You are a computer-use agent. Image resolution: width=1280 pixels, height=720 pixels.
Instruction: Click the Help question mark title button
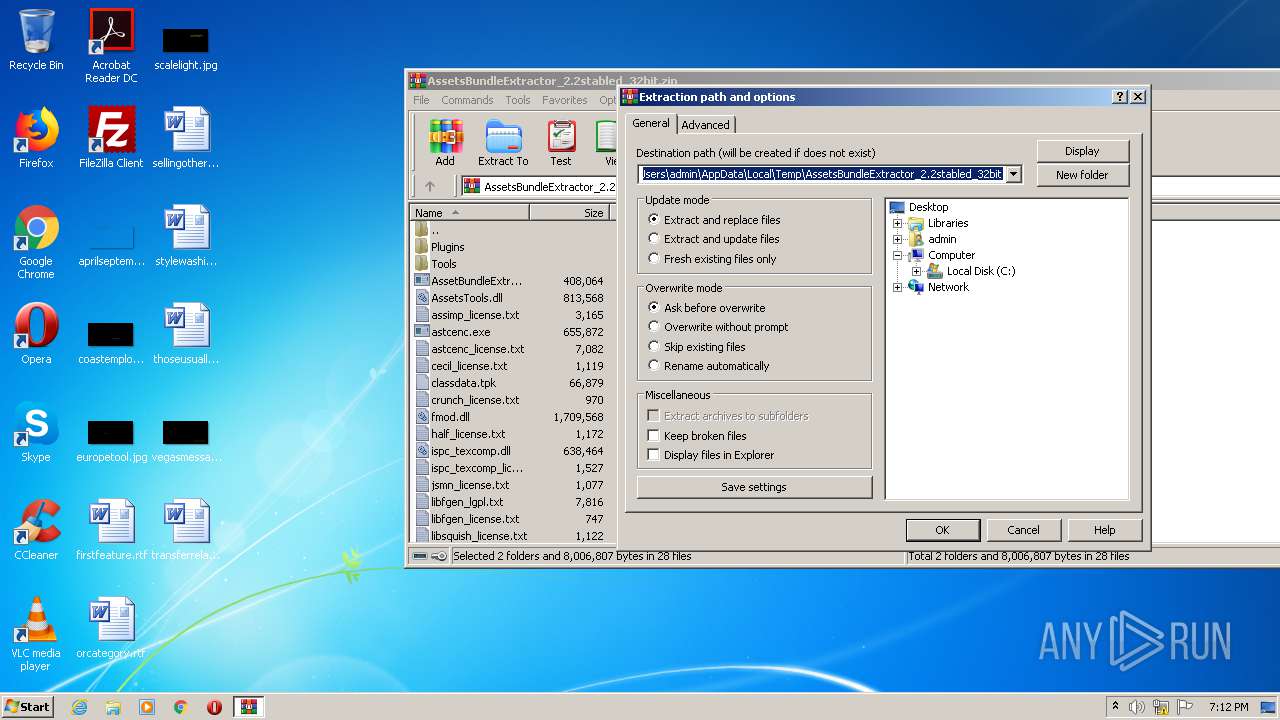[x=1120, y=97]
